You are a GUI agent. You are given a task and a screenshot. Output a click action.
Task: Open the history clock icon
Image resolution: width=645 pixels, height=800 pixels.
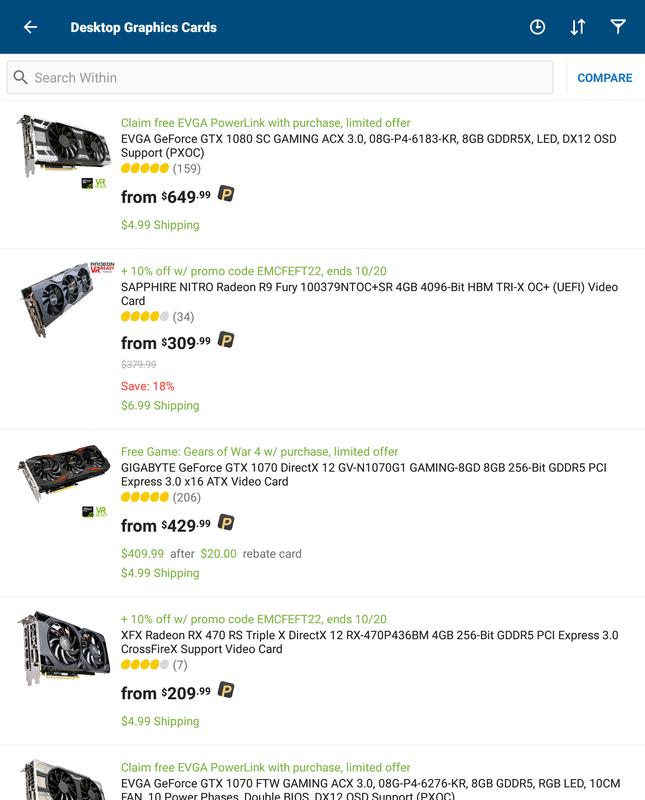(537, 27)
